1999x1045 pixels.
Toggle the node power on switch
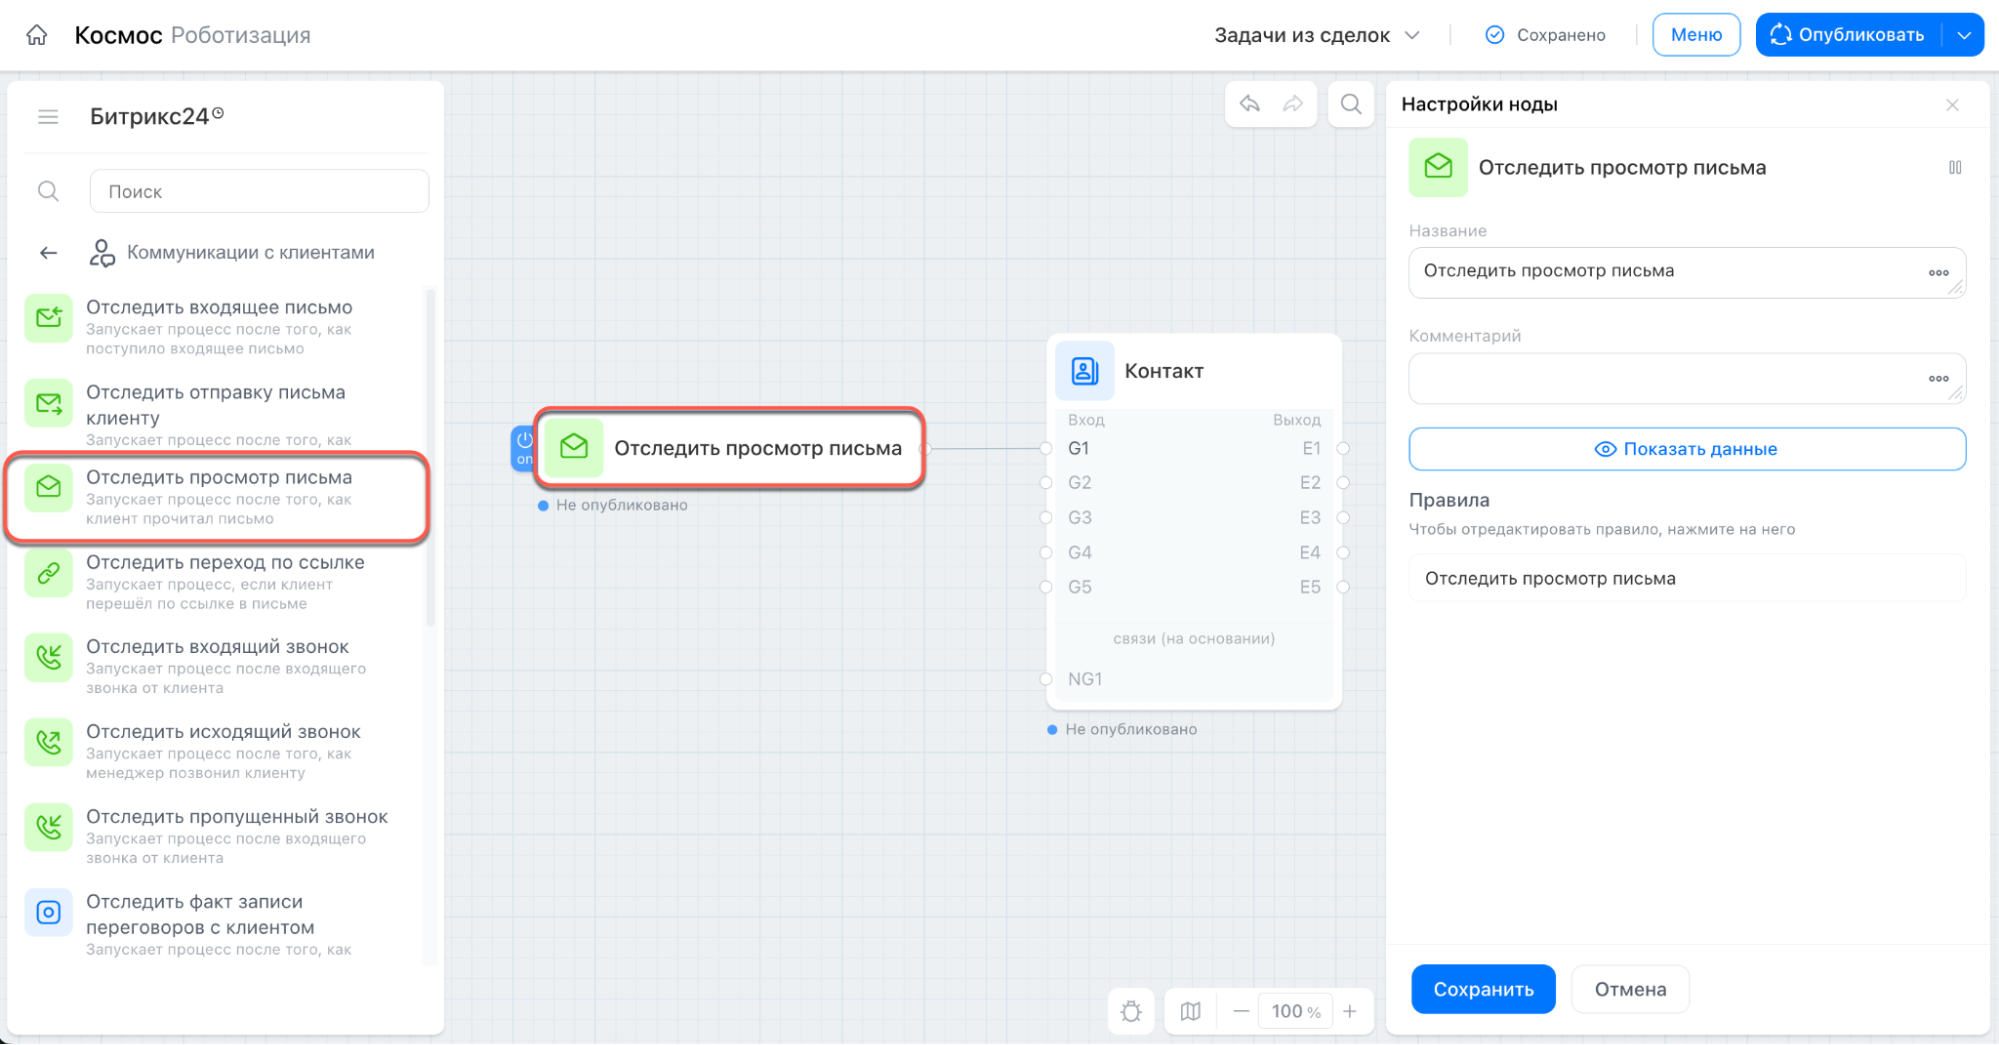[523, 448]
